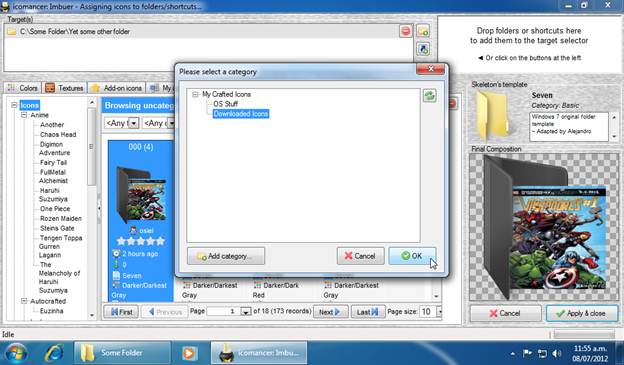This screenshot has width=624, height=365.
Task: Open the Page number dropdown
Action: pyautogui.click(x=246, y=312)
